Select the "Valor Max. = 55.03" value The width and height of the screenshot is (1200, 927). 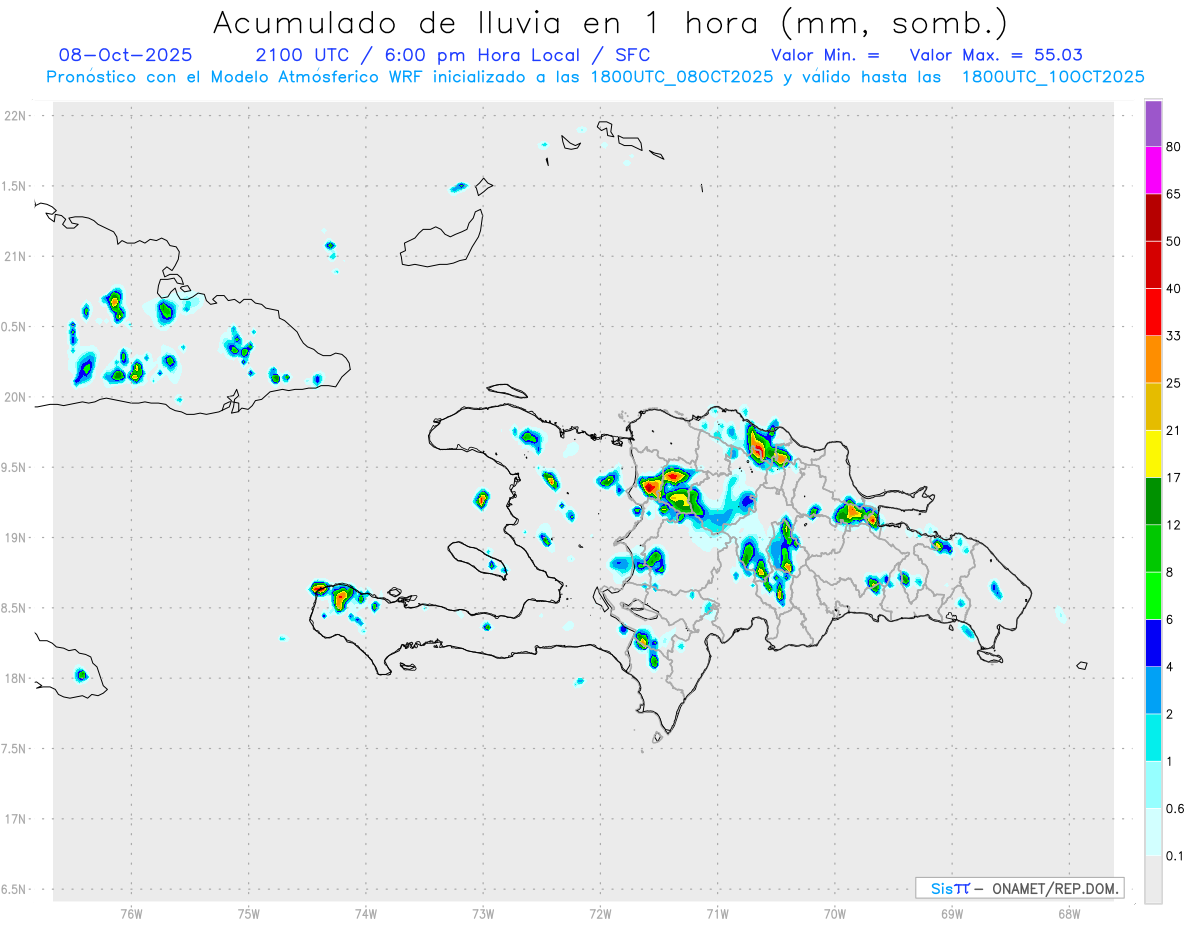coord(996,55)
